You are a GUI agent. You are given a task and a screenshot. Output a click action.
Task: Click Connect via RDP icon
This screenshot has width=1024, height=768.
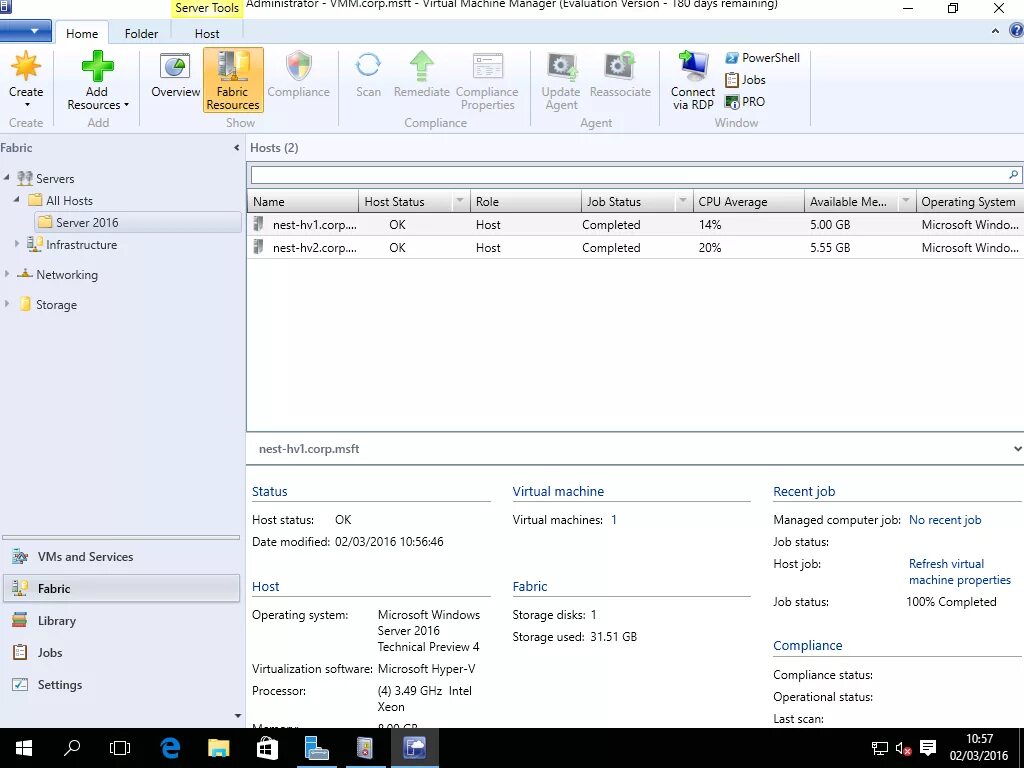coord(693,66)
